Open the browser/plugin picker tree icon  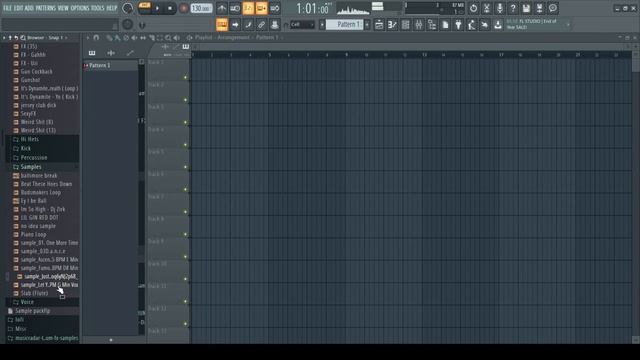click(432, 25)
